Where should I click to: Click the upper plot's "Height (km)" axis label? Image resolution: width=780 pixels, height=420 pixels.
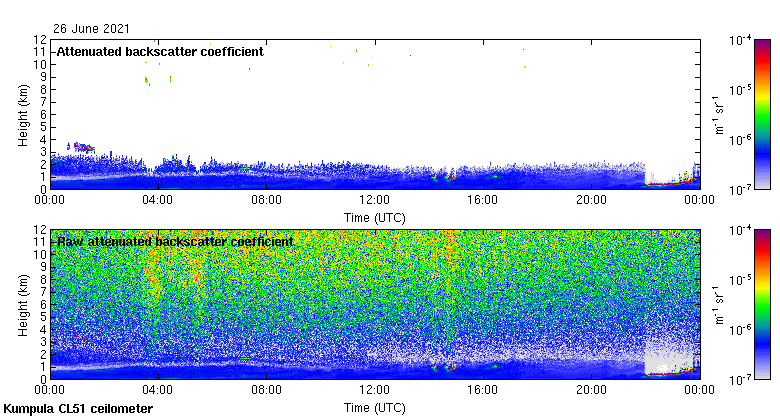coord(23,115)
